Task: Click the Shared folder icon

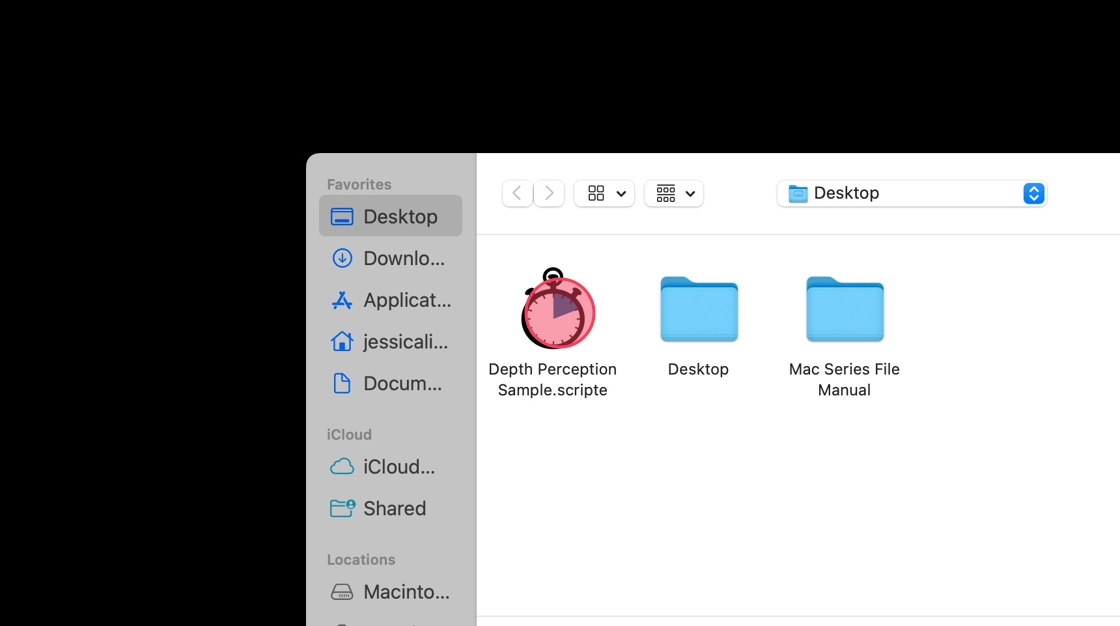Action: click(x=342, y=508)
